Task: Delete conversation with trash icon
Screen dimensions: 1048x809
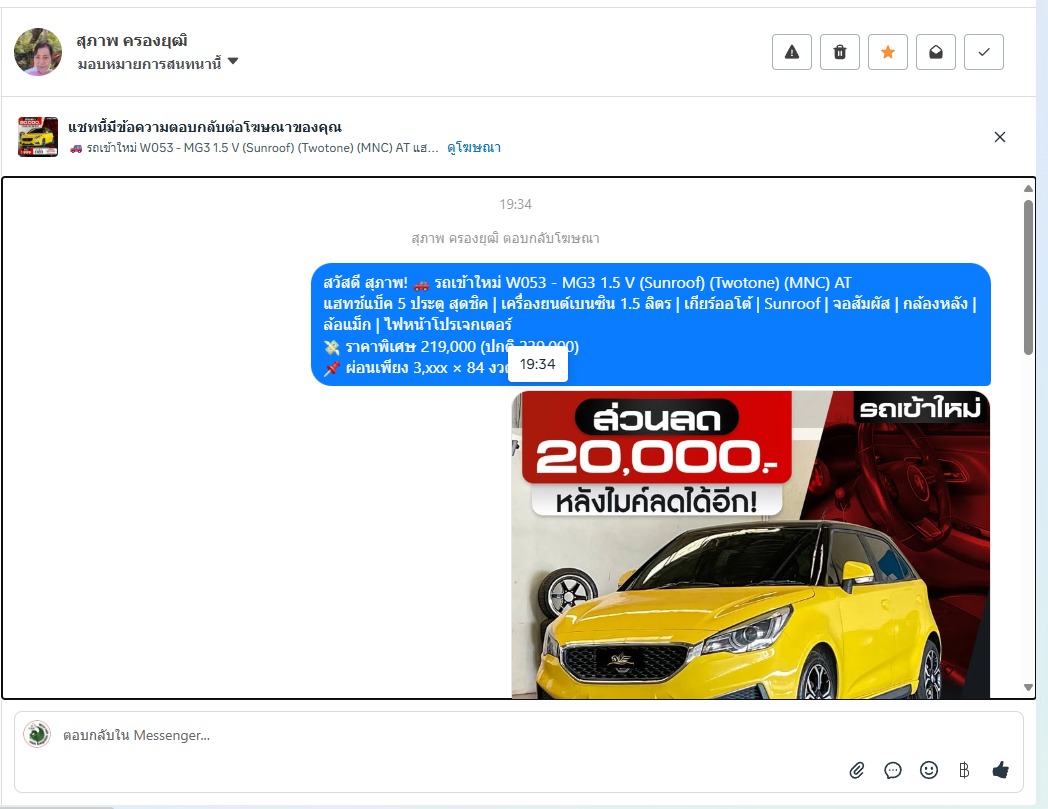Action: (839, 52)
